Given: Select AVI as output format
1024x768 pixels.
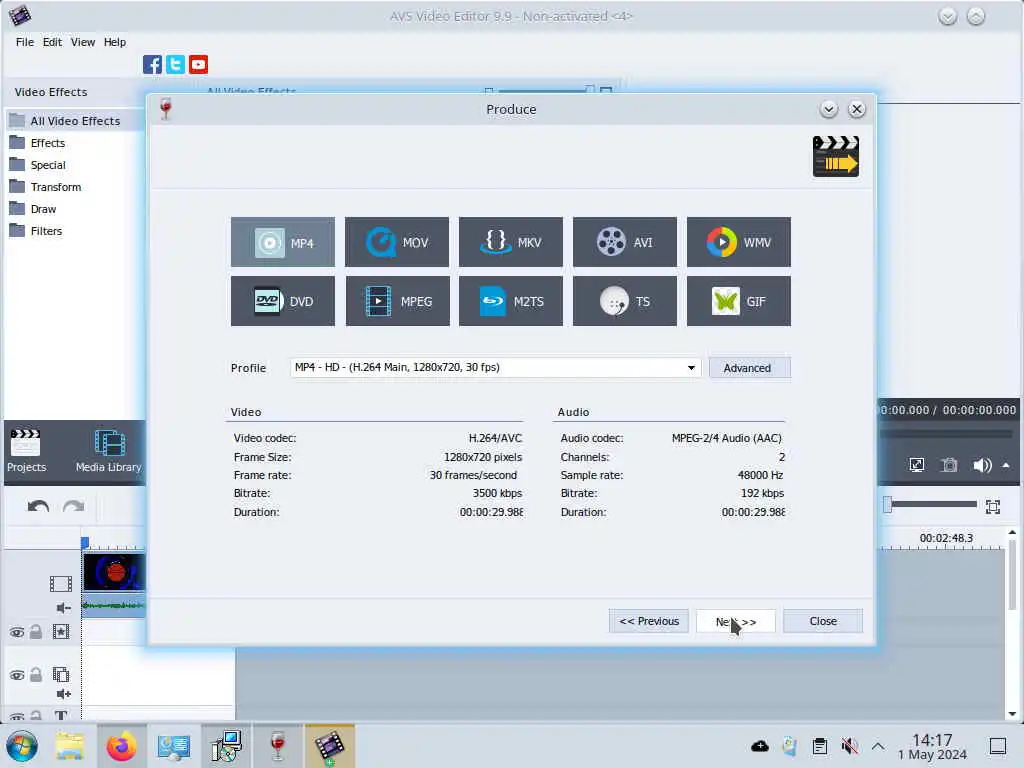Looking at the screenshot, I should (x=625, y=242).
